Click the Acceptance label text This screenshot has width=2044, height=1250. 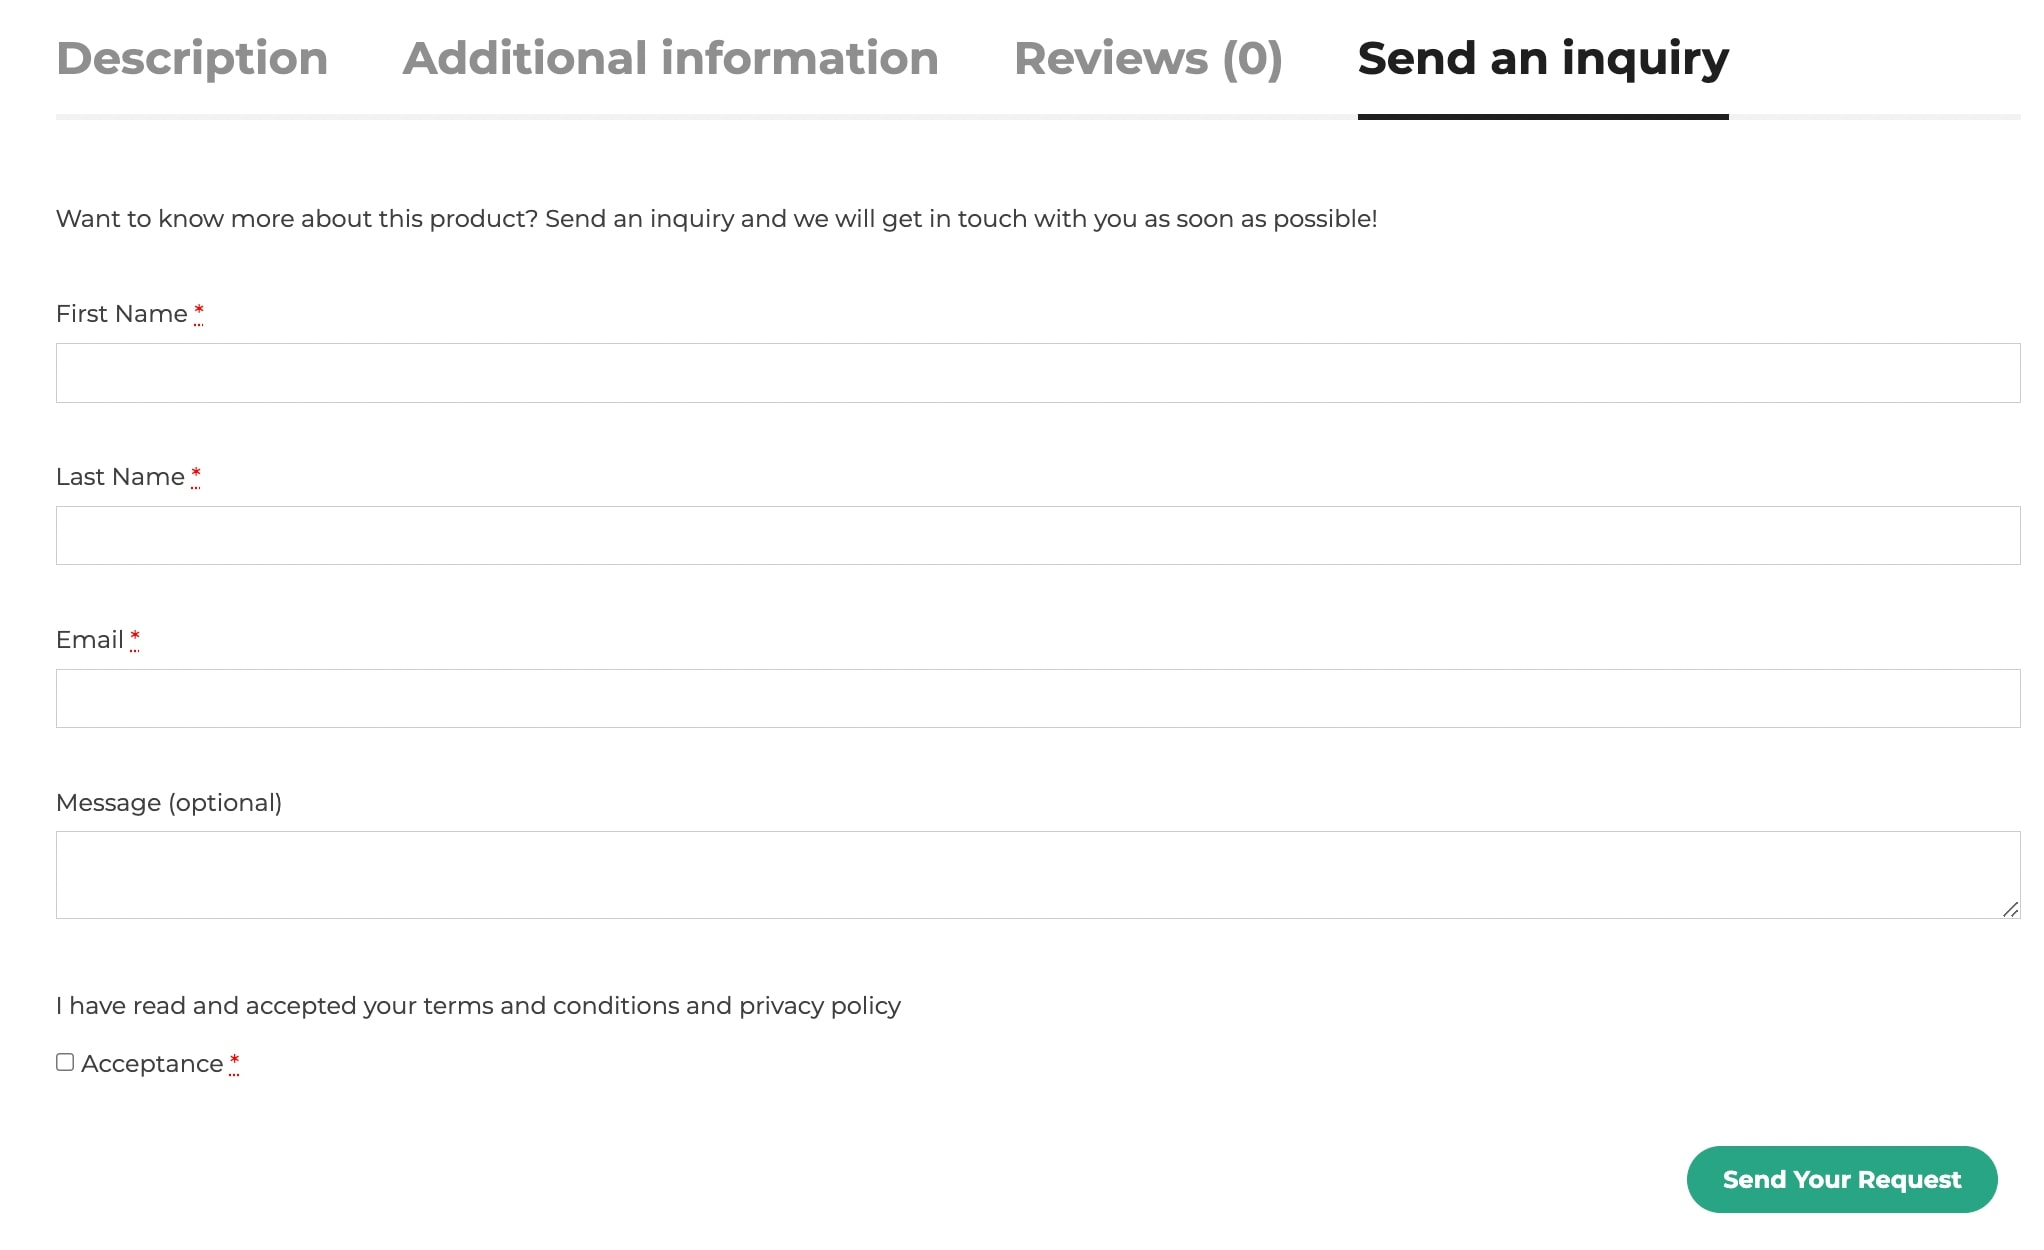152,1064
